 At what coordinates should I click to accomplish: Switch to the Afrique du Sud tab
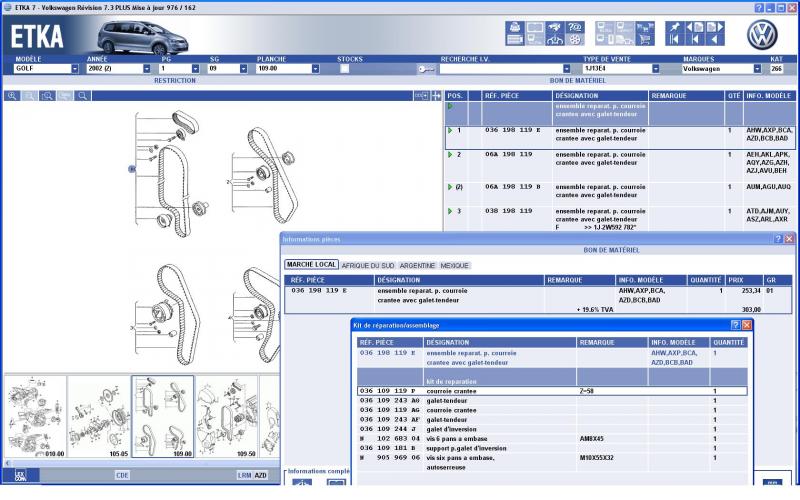(x=368, y=266)
